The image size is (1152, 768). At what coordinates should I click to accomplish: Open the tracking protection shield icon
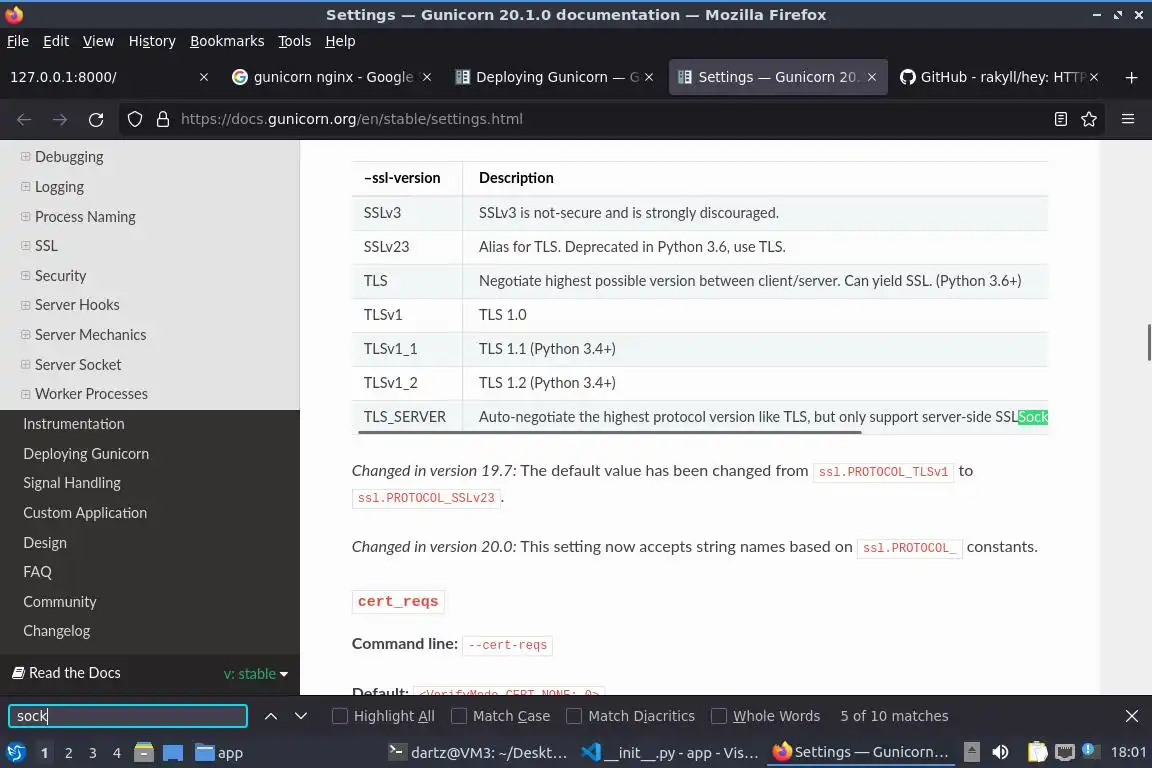tap(134, 119)
